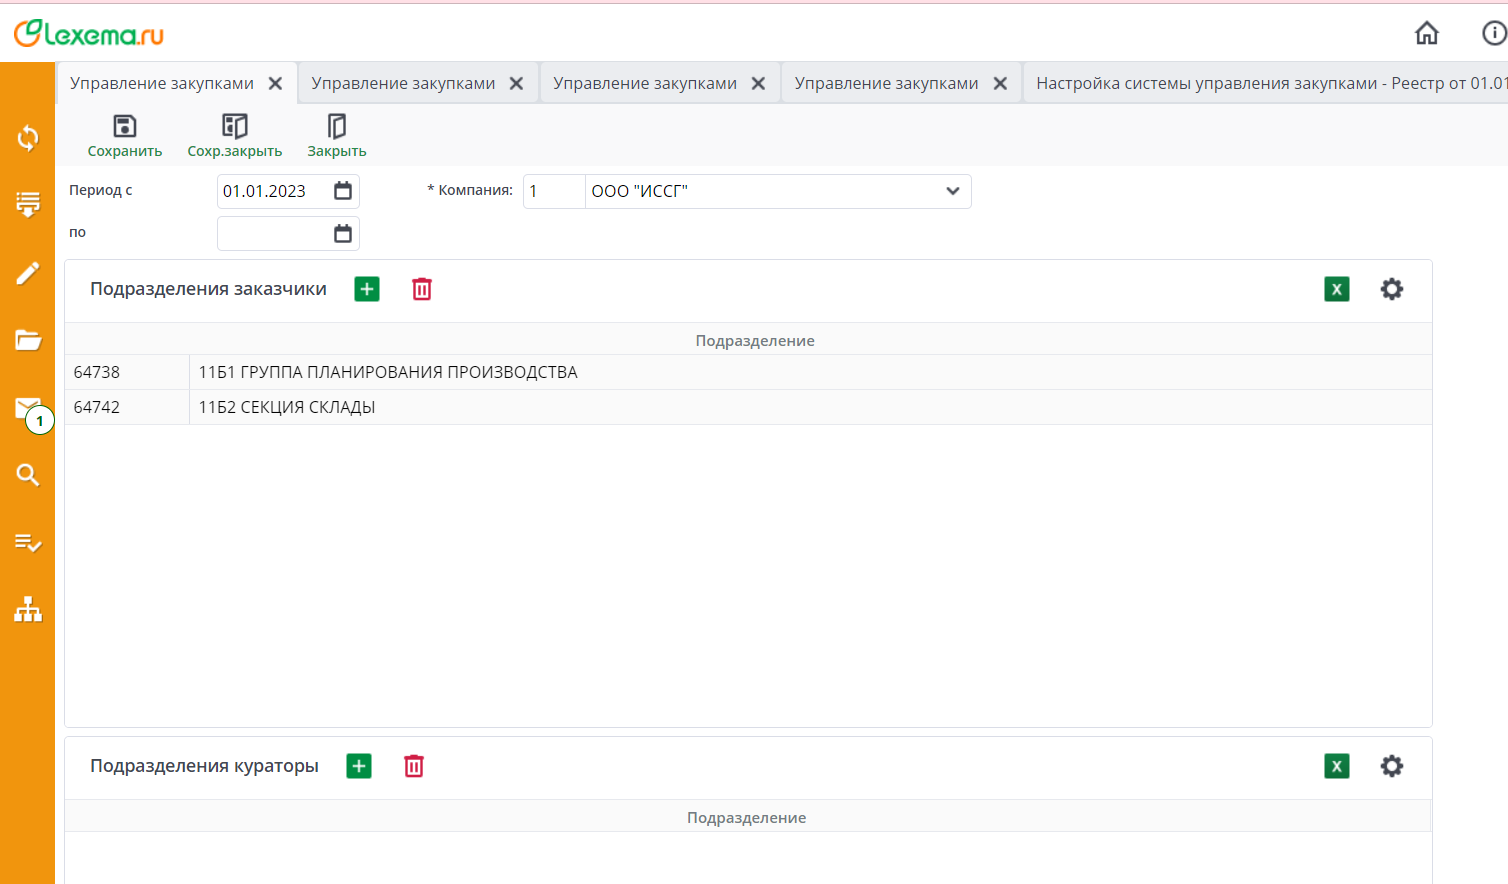This screenshot has height=884, width=1508.
Task: Click the refresh sync sidebar icon
Action: click(x=28, y=138)
